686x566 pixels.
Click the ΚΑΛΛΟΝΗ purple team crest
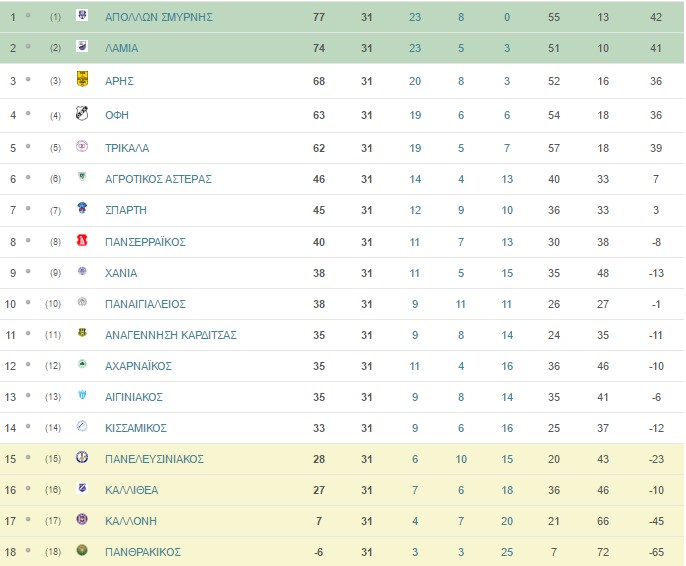click(x=82, y=519)
